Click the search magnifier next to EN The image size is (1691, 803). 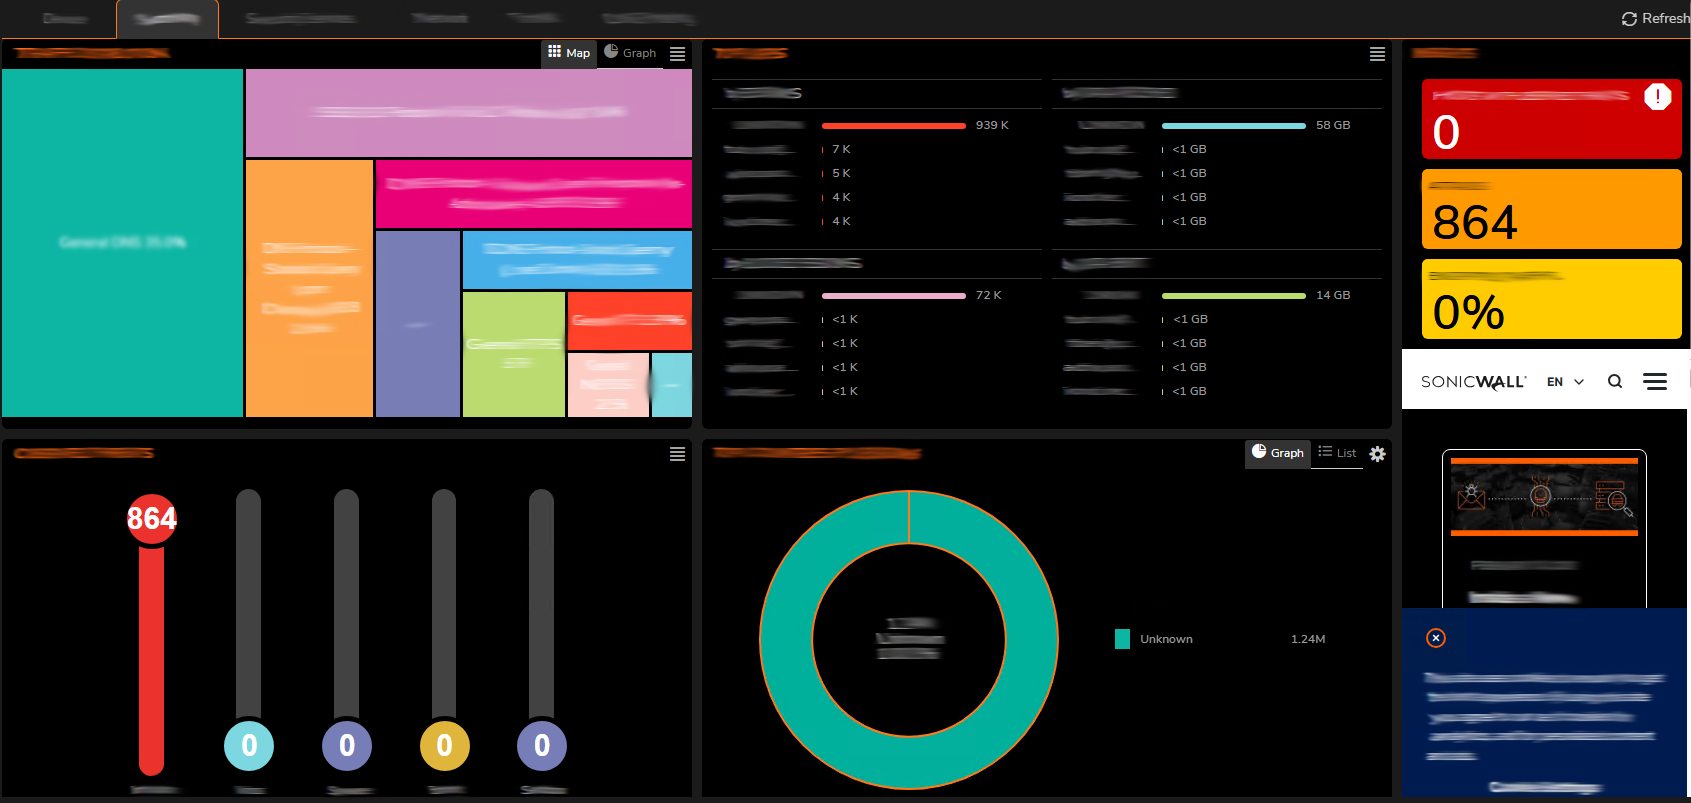(x=1614, y=381)
